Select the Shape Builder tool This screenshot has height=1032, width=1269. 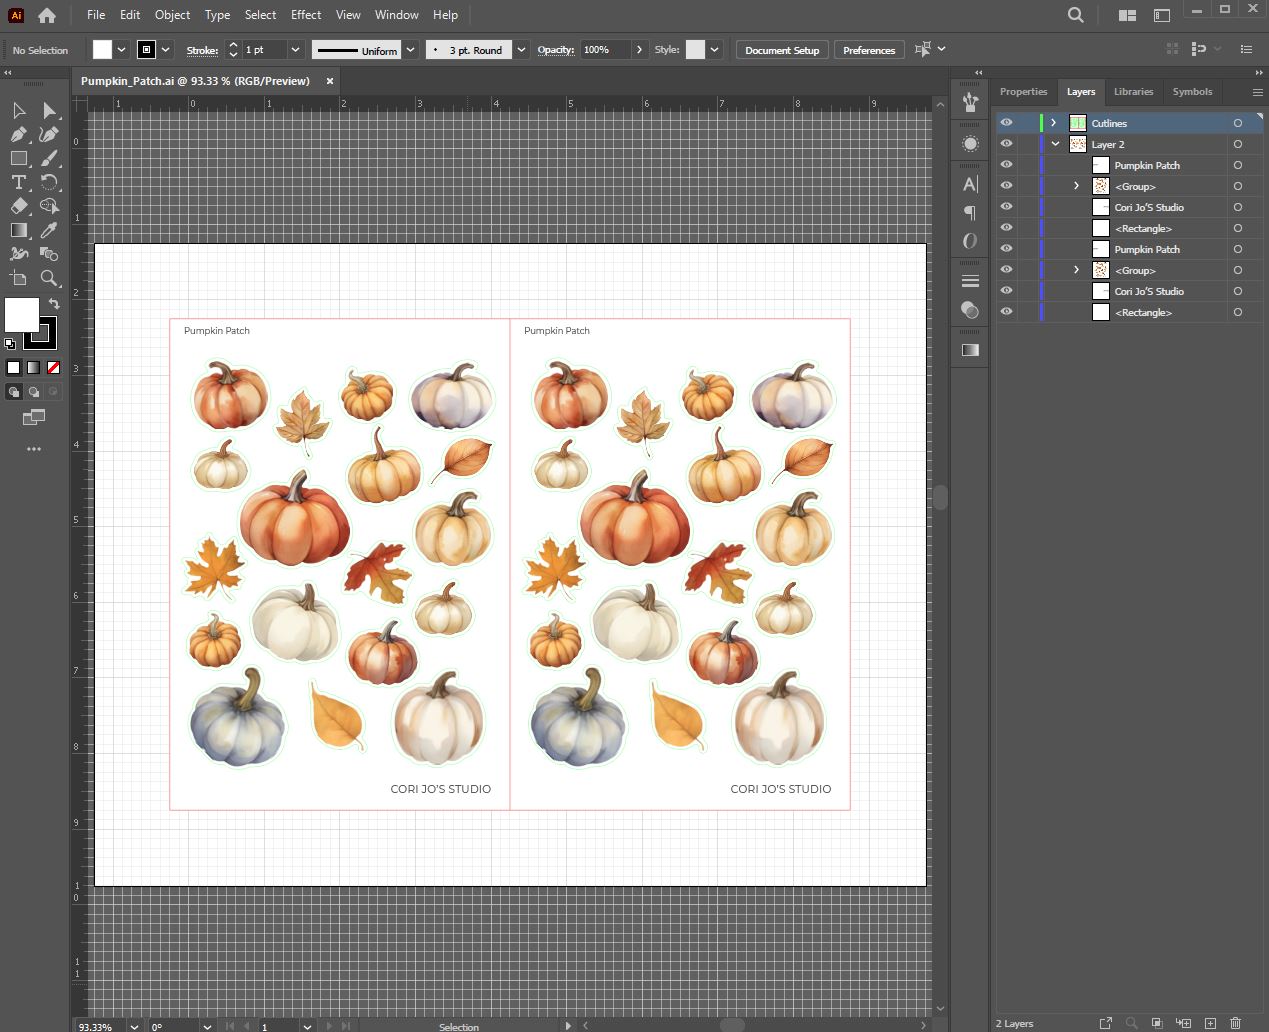(49, 206)
